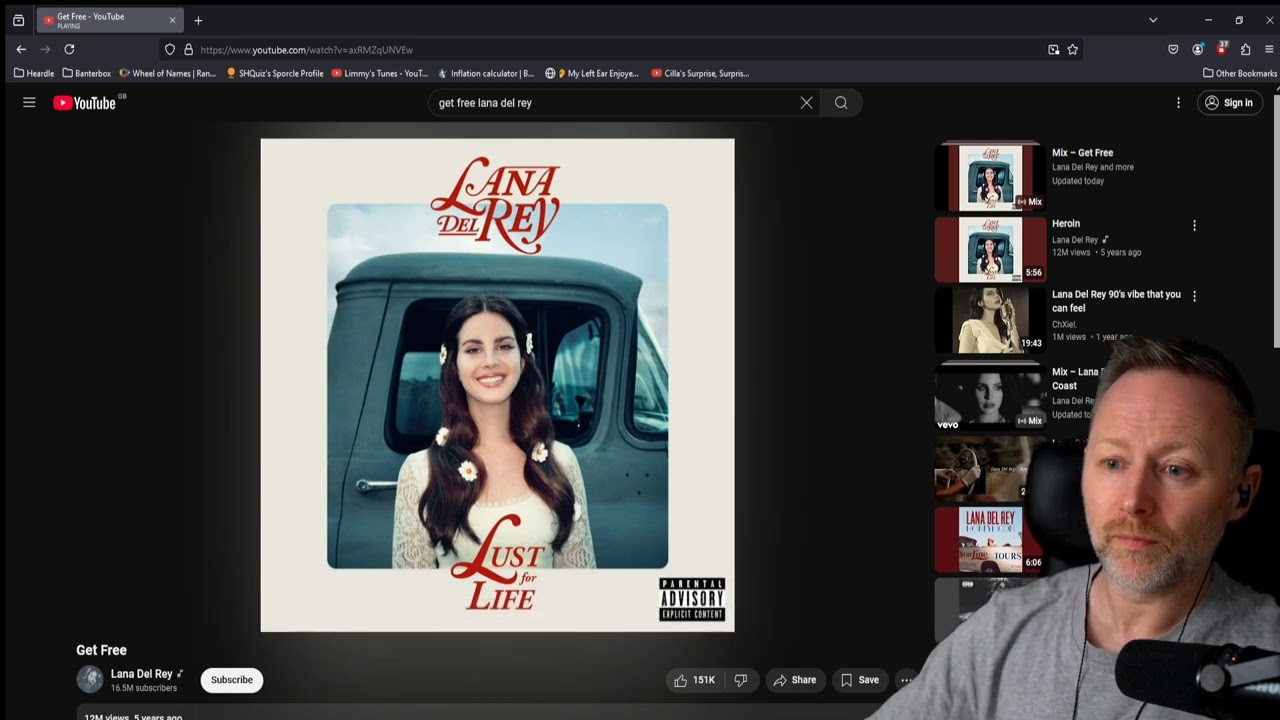Open My Left Ear Enjoye... bookmark
Viewport: 1280px width, 720px height.
click(x=592, y=73)
